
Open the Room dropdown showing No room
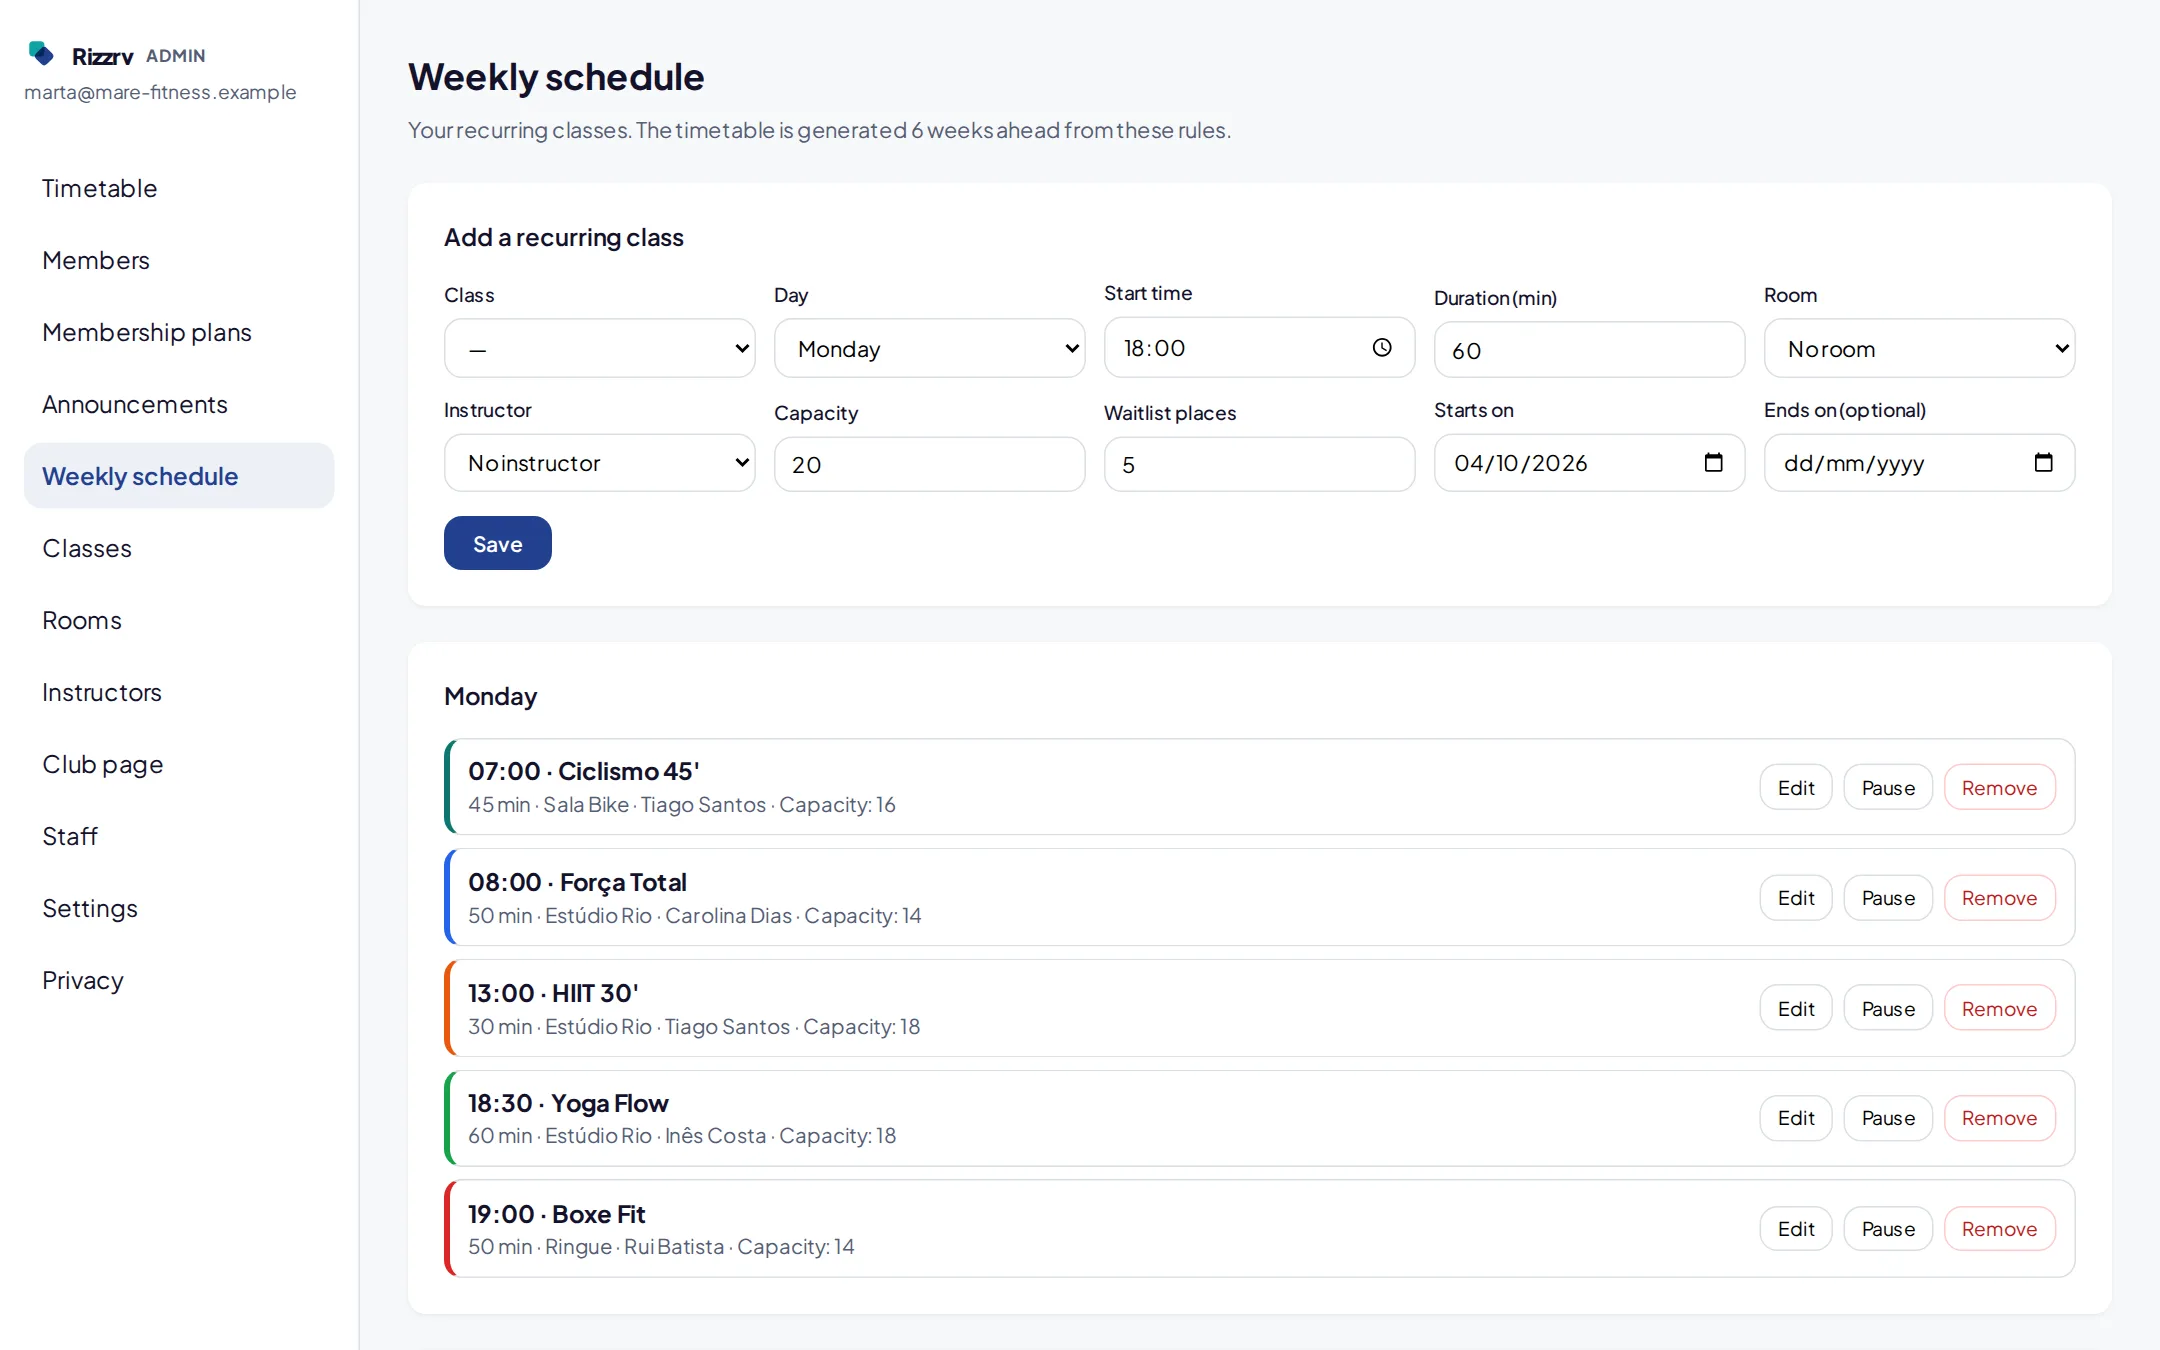pos(1919,348)
